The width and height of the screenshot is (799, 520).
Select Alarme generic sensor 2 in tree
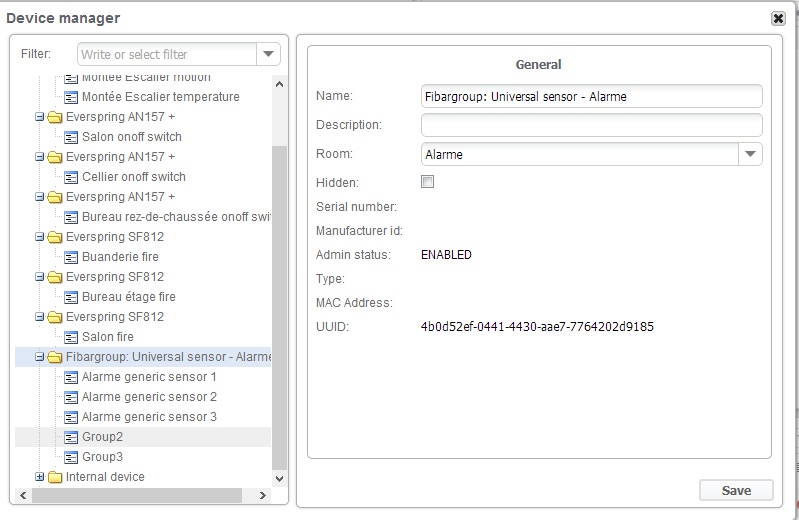[x=149, y=397]
